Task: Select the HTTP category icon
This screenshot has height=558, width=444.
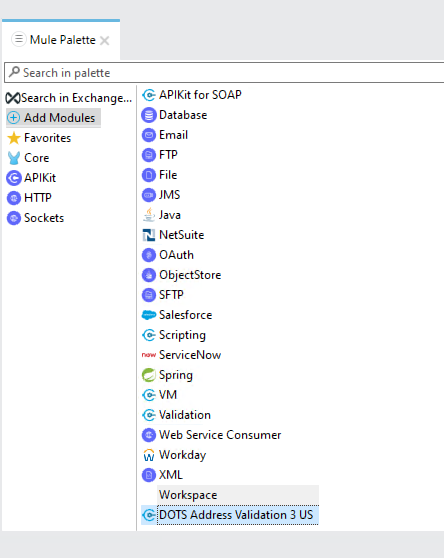Action: pyautogui.click(x=14, y=198)
